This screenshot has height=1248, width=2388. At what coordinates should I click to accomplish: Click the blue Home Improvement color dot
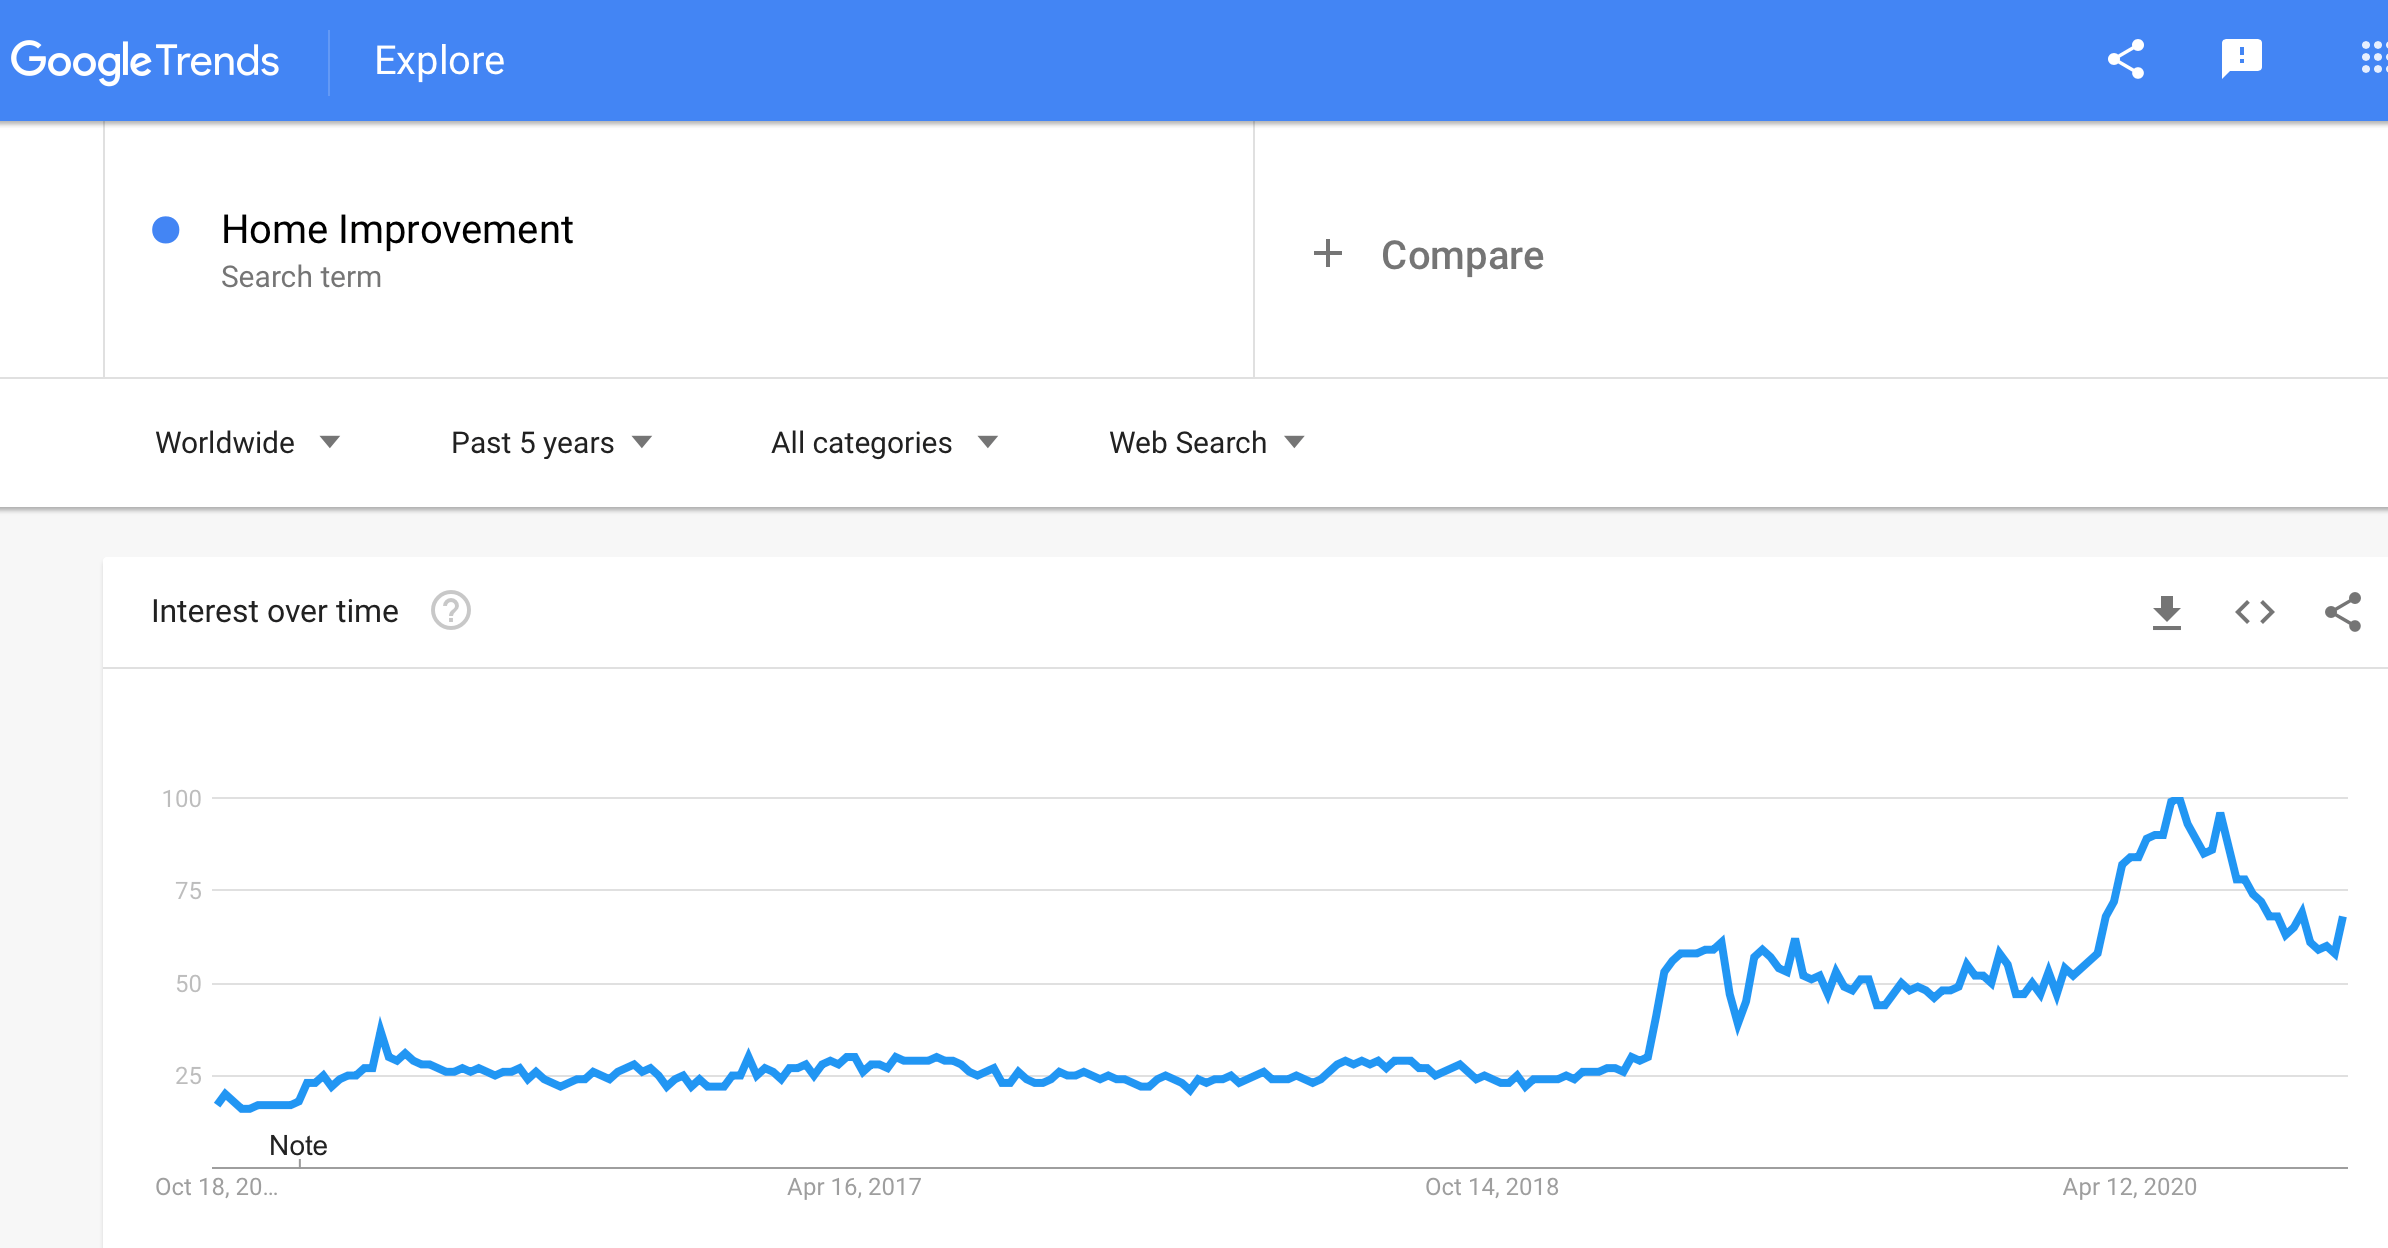point(166,230)
